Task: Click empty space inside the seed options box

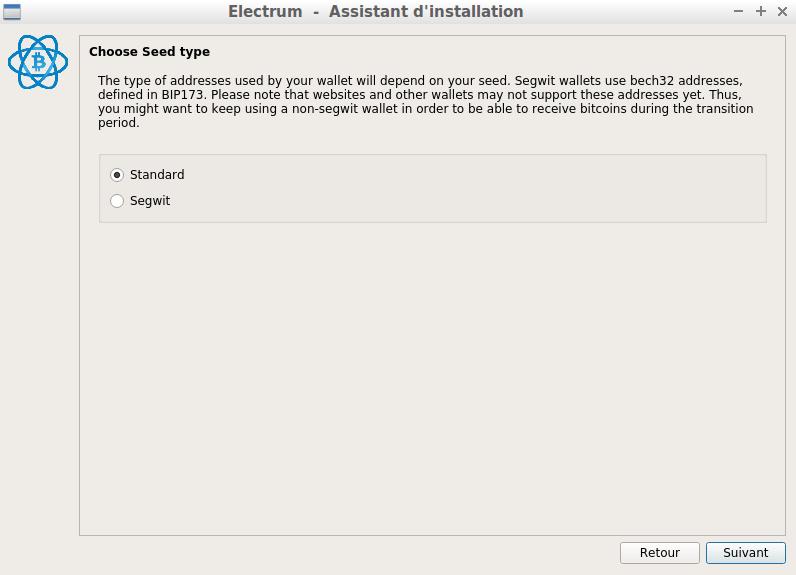Action: point(457,188)
